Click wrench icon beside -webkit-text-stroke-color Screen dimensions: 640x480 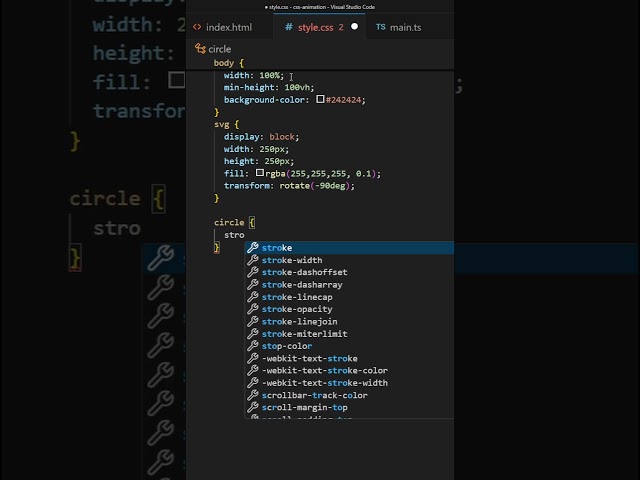(253, 370)
